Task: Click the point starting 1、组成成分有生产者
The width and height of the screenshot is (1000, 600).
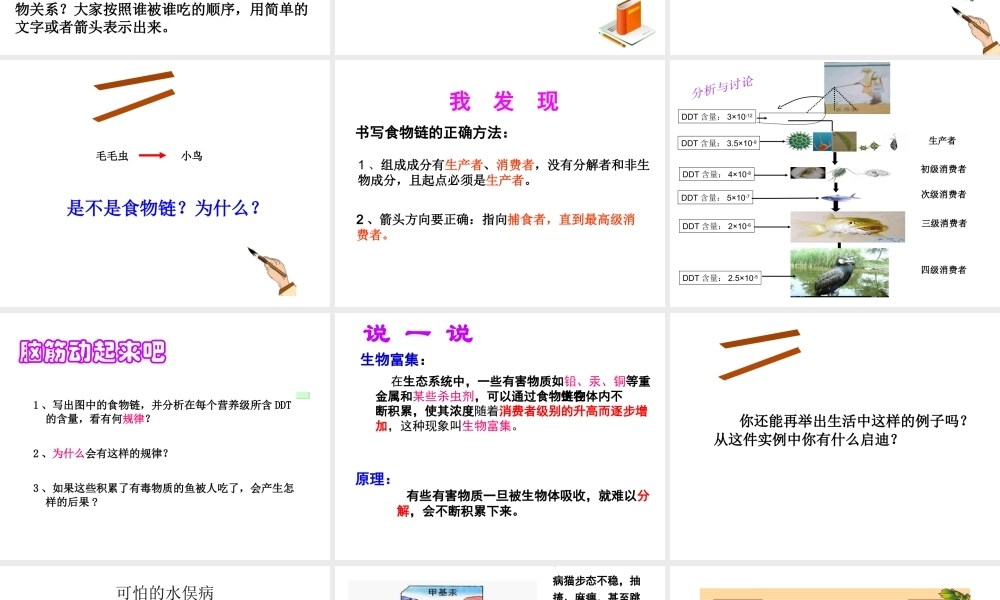Action: 503,173
